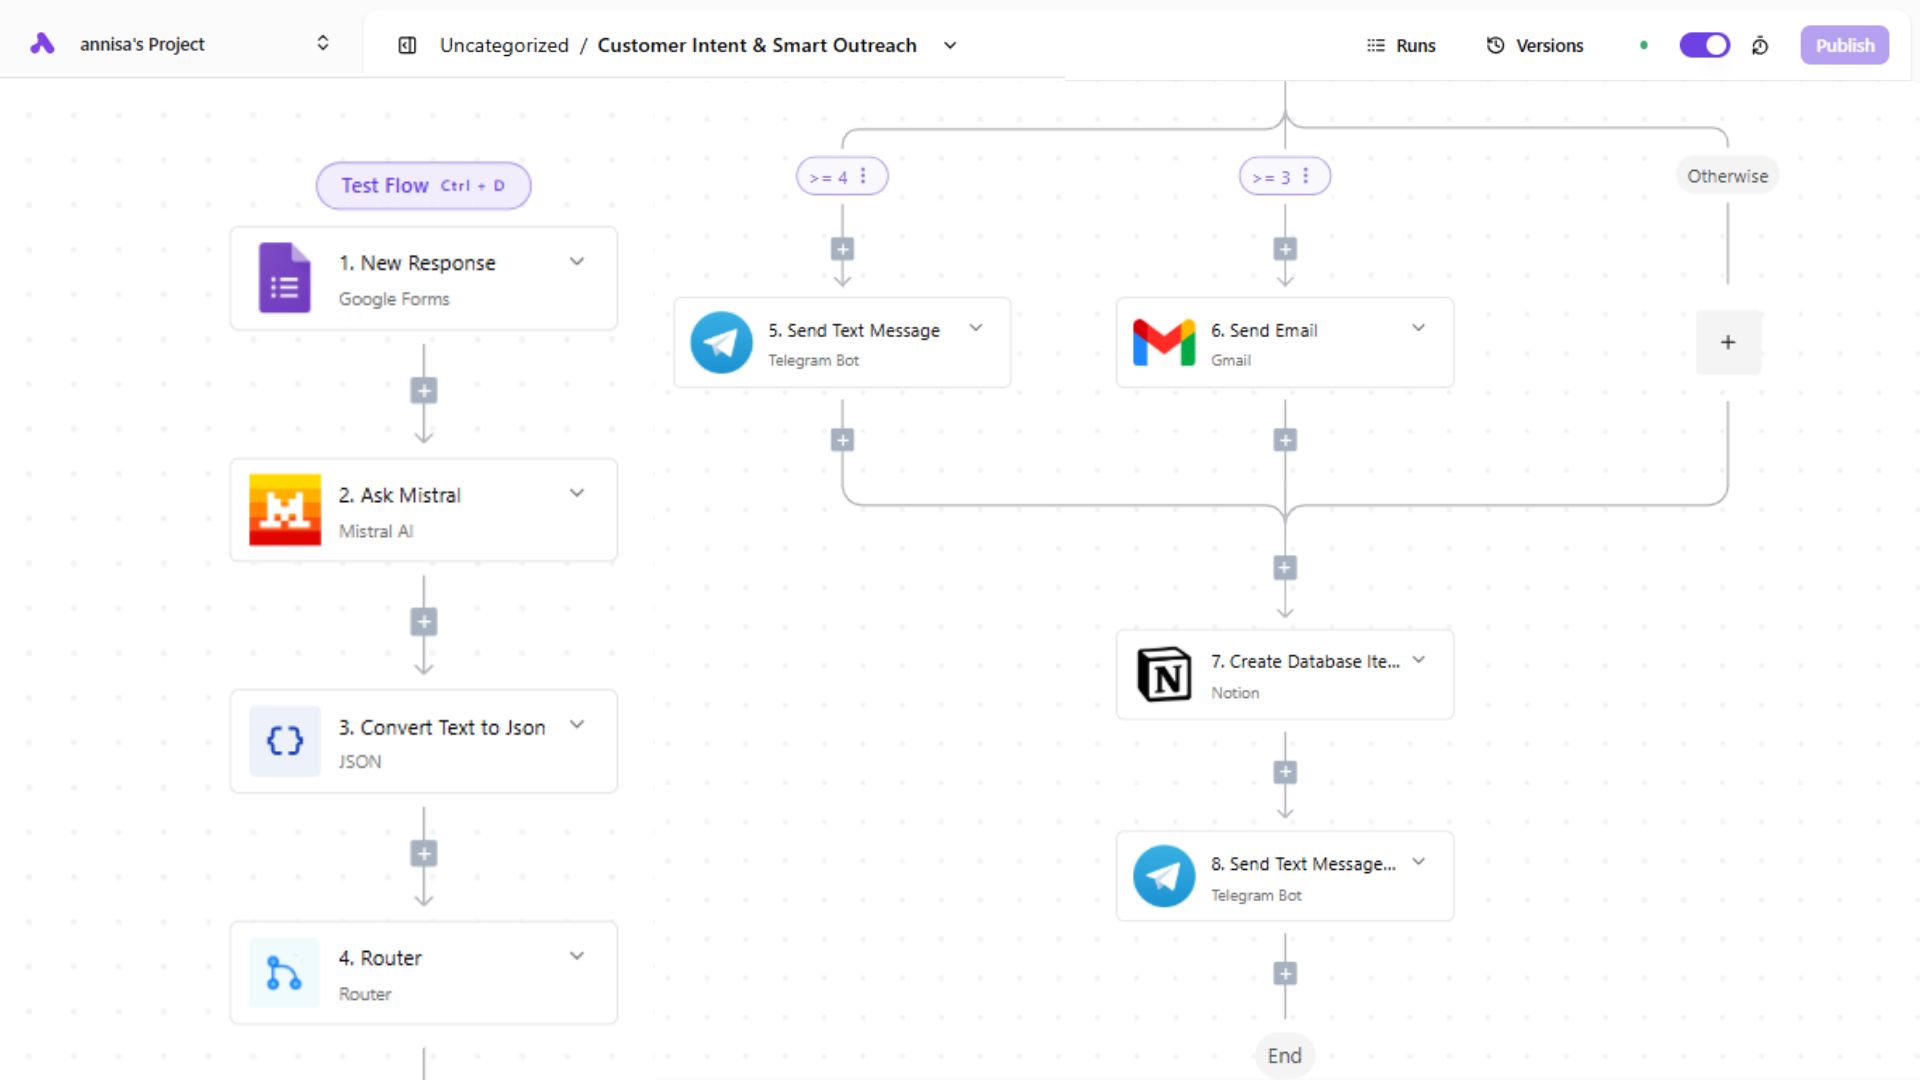Click the Google Forms icon in step 1

(284, 278)
